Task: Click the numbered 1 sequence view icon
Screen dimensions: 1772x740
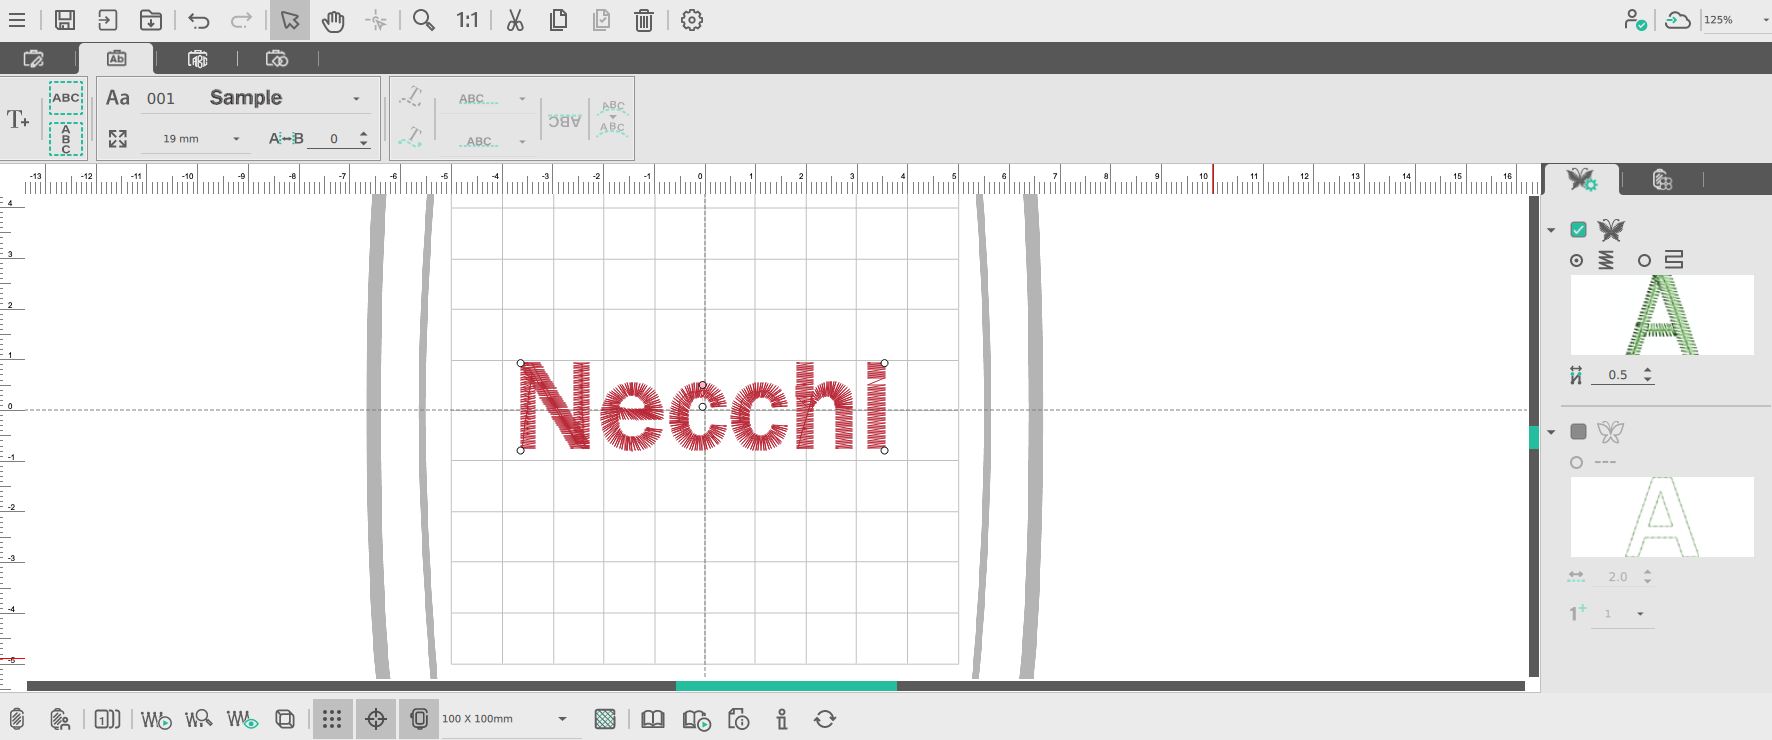Action: pyautogui.click(x=107, y=719)
